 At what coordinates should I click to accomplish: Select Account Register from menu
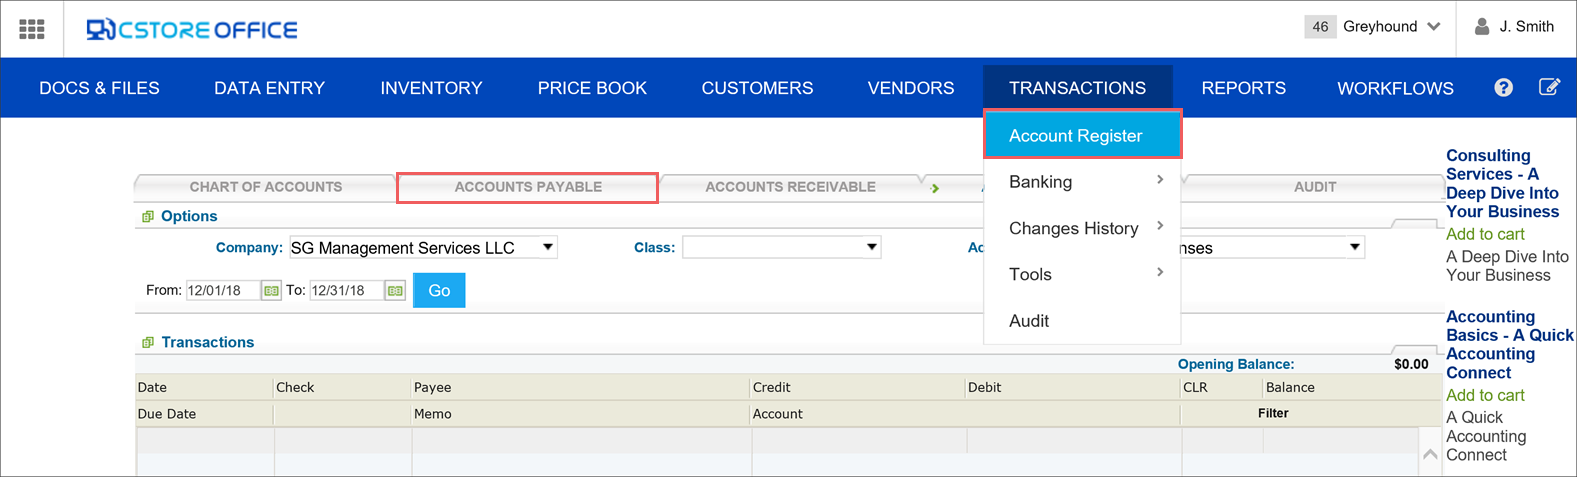coord(1082,135)
